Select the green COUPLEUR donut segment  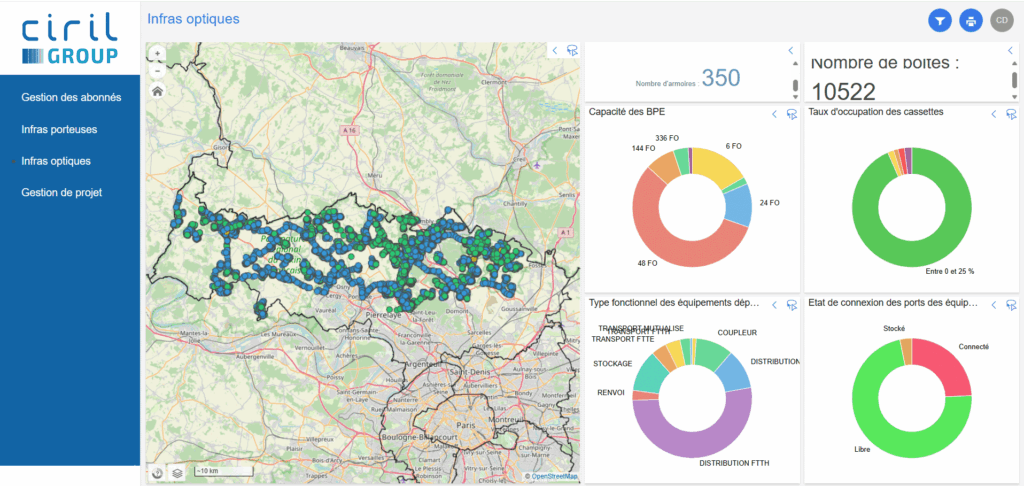point(712,354)
